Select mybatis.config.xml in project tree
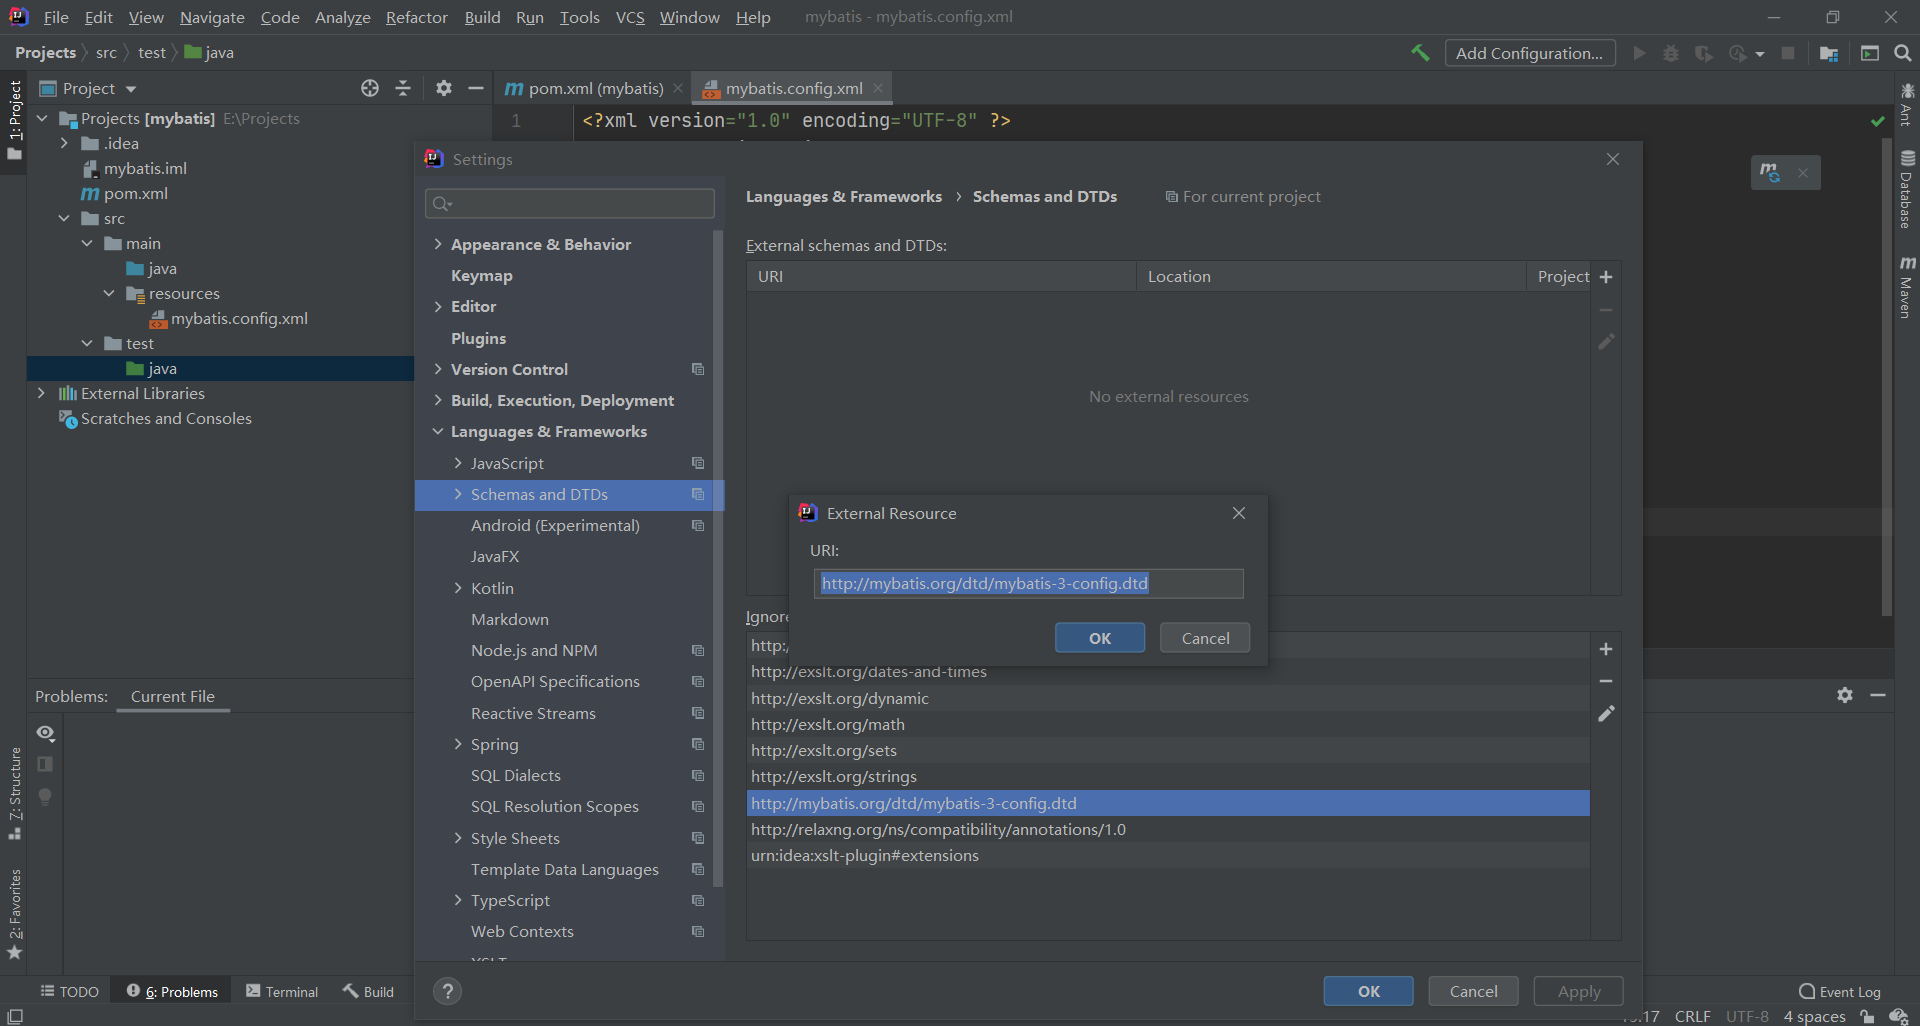The width and height of the screenshot is (1920, 1026). pos(239,318)
